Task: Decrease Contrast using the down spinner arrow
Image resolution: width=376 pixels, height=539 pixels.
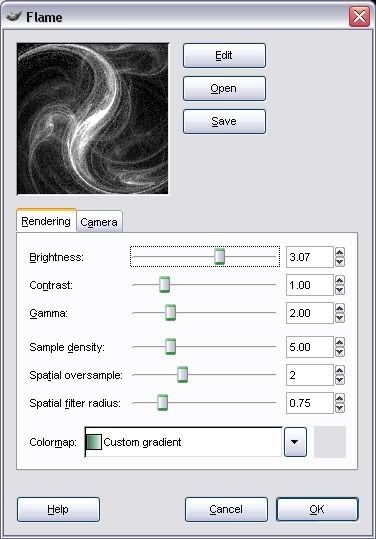Action: pos(340,290)
